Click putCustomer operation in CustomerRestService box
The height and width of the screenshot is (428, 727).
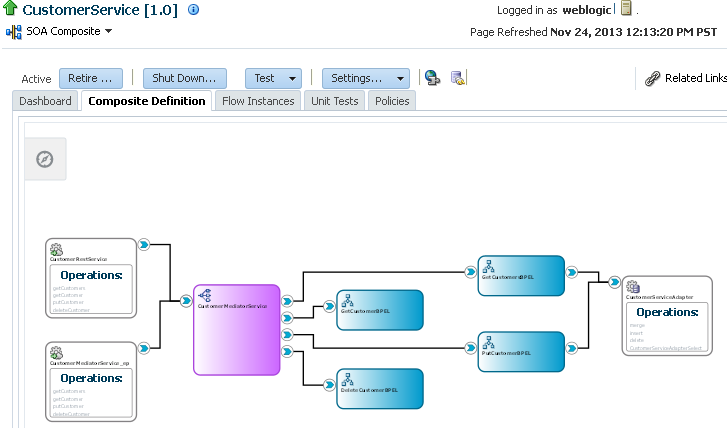pyautogui.click(x=68, y=302)
